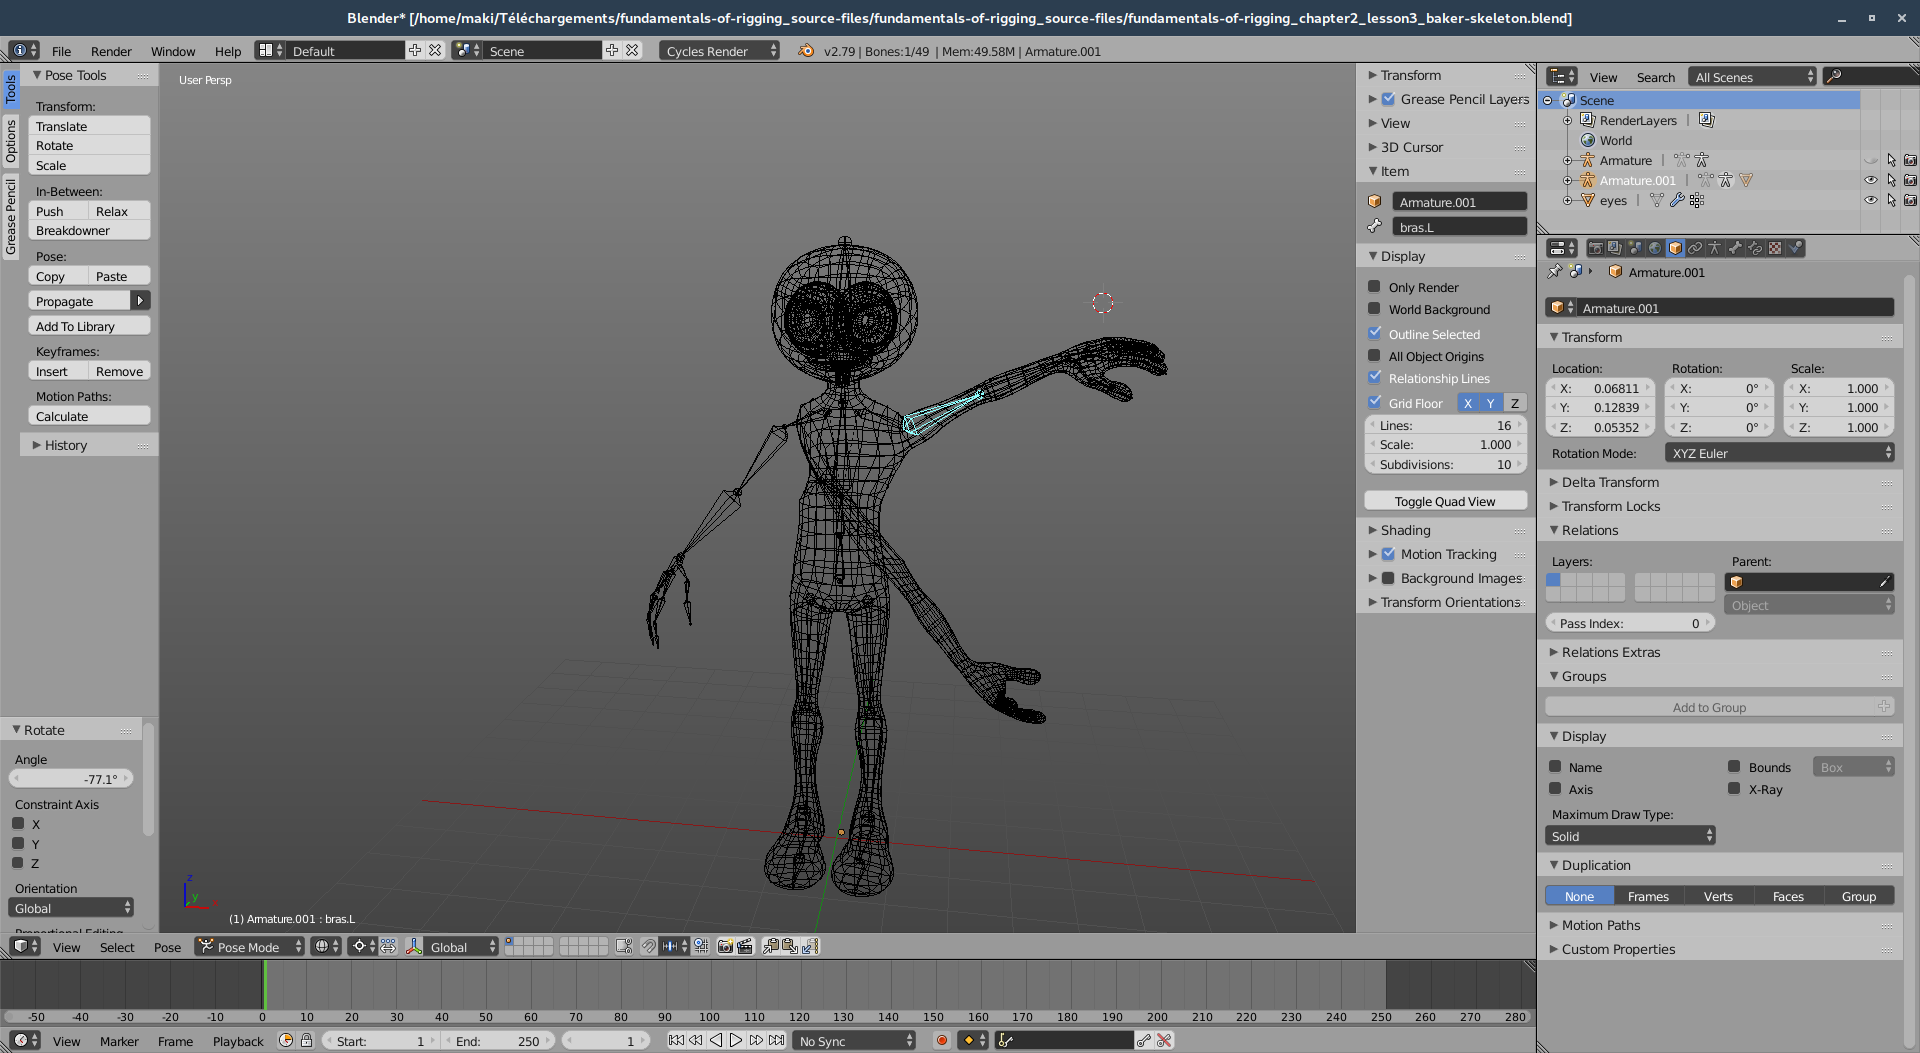Expand the Delta Transform panel
Image resolution: width=1920 pixels, height=1053 pixels.
pyautogui.click(x=1610, y=482)
